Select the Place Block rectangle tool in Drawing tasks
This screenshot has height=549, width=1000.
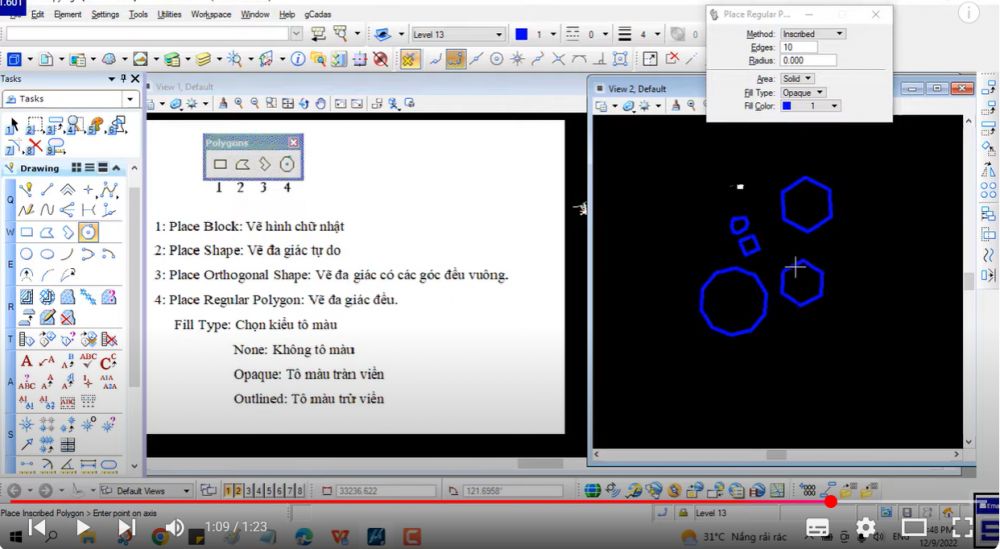[26, 232]
